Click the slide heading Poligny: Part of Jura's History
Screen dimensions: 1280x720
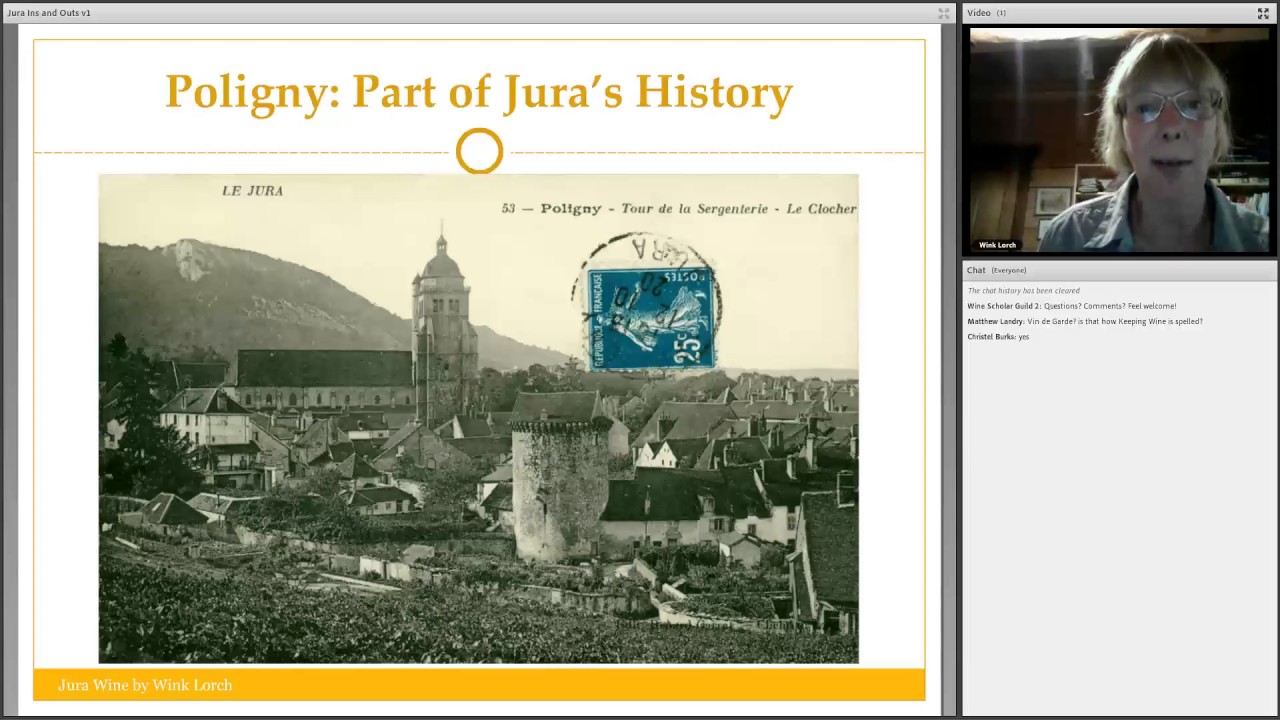pyautogui.click(x=479, y=91)
